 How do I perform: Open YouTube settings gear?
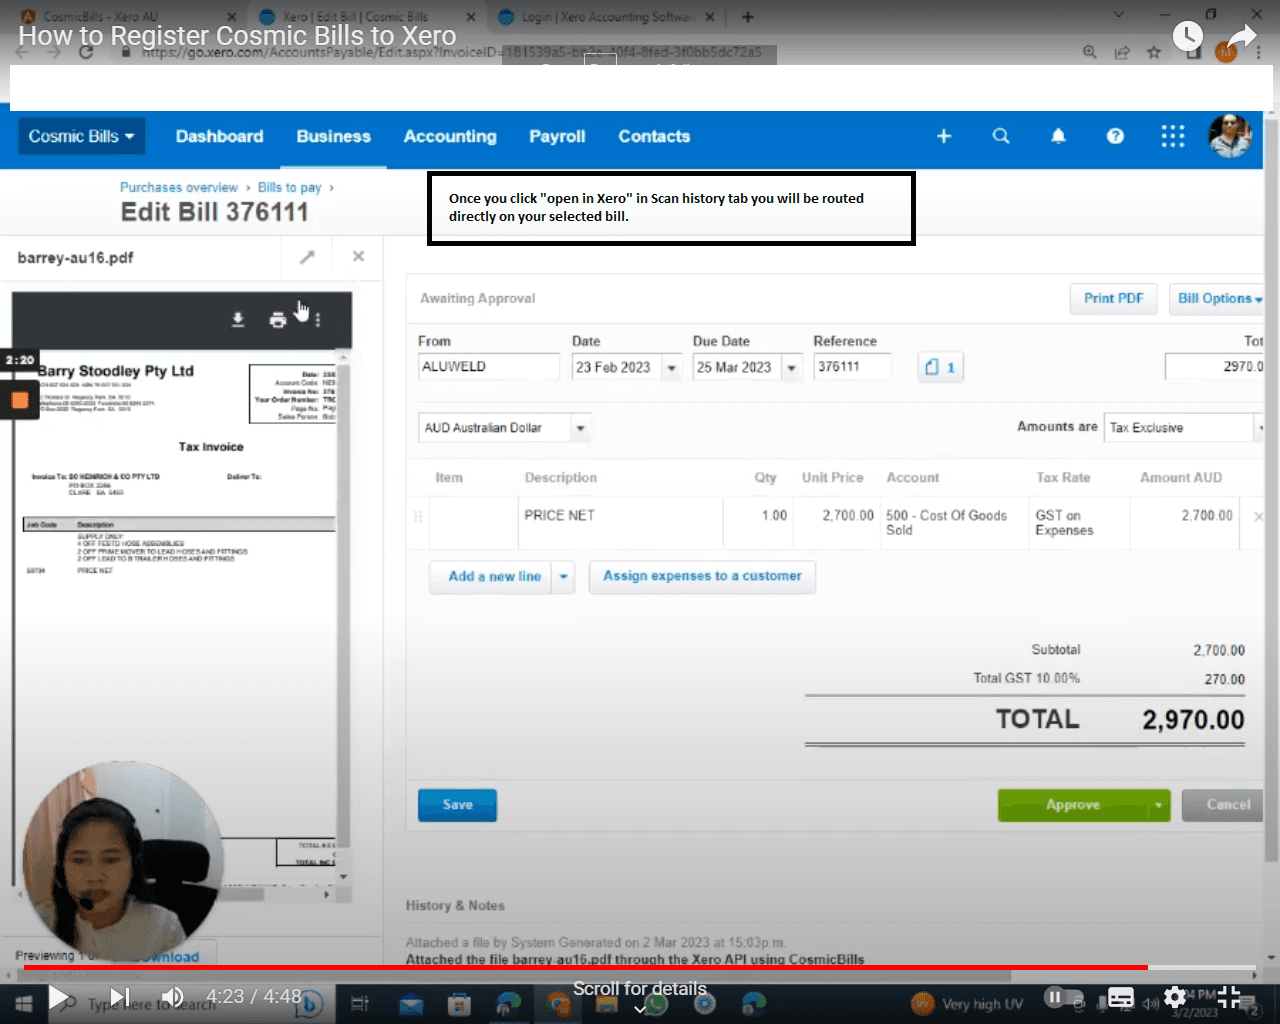click(1175, 997)
